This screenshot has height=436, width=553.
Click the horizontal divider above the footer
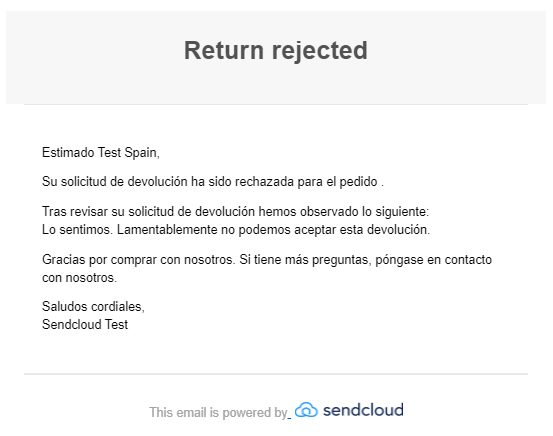(276, 374)
